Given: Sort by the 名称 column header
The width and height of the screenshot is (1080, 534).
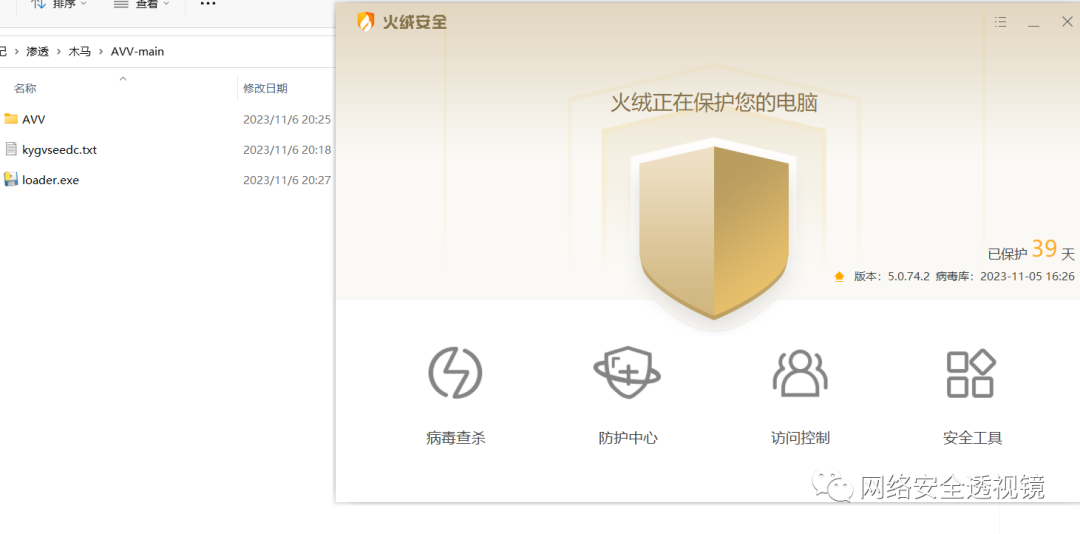Looking at the screenshot, I should tap(25, 88).
